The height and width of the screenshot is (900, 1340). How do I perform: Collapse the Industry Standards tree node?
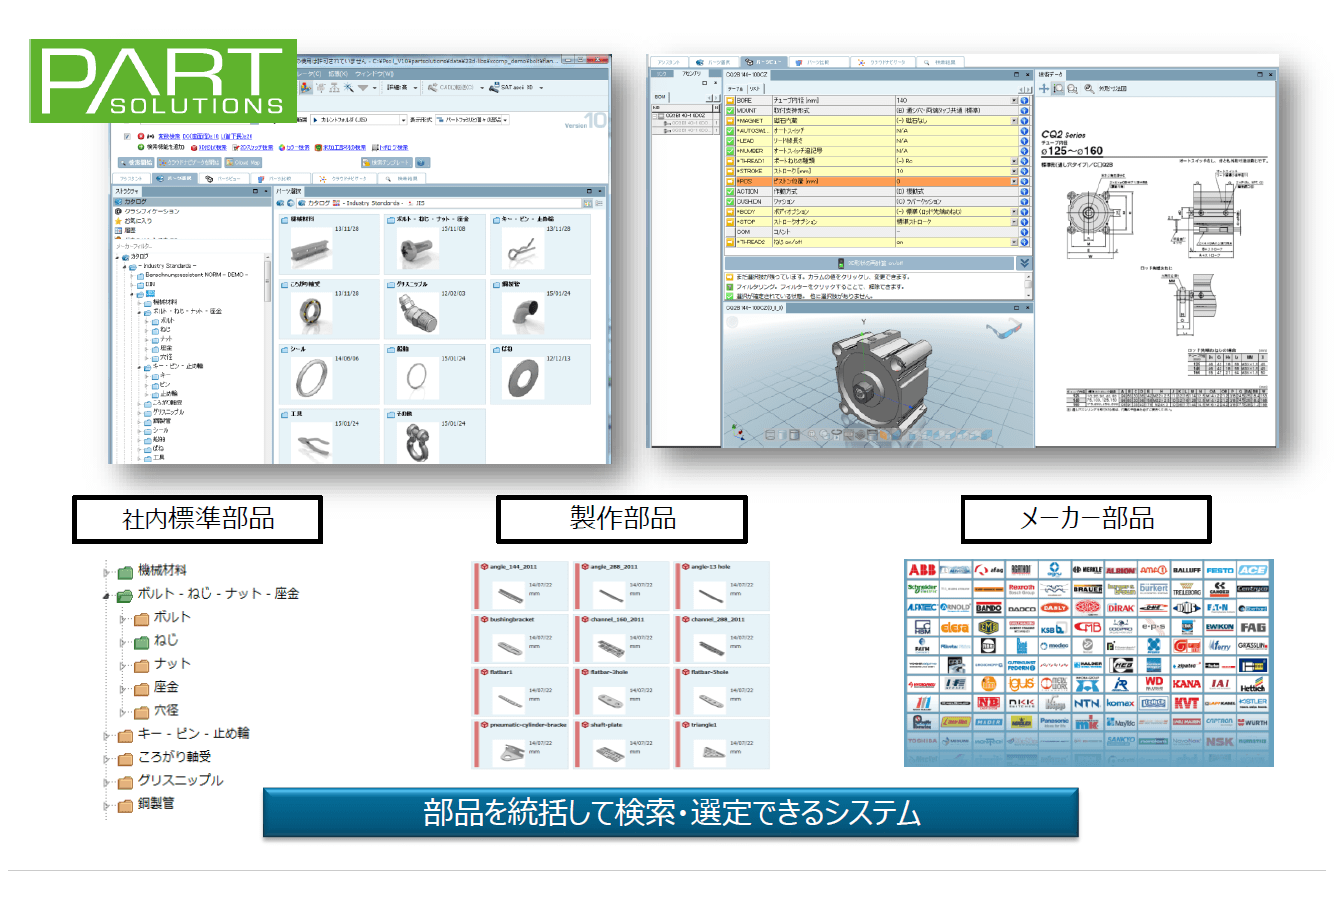point(125,266)
